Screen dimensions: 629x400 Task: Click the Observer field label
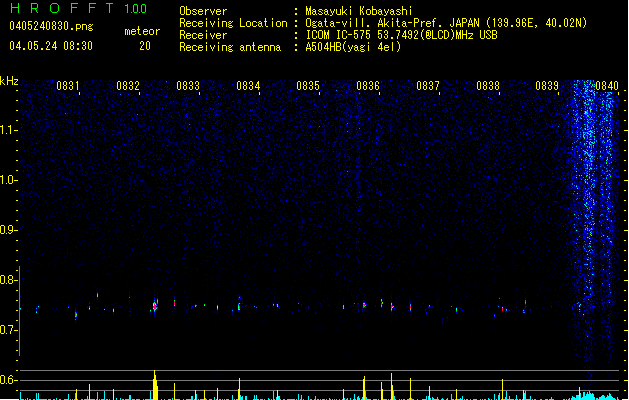[203, 11]
